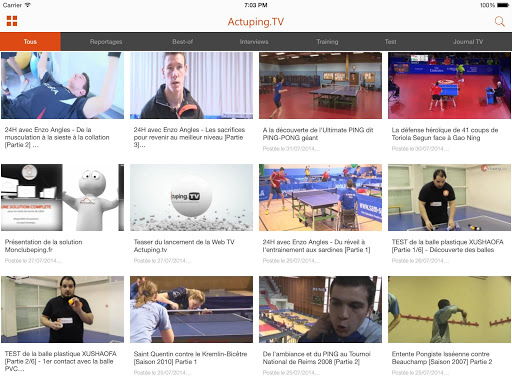Open the Best-of tab
This screenshot has width=512, height=384.
(182, 42)
